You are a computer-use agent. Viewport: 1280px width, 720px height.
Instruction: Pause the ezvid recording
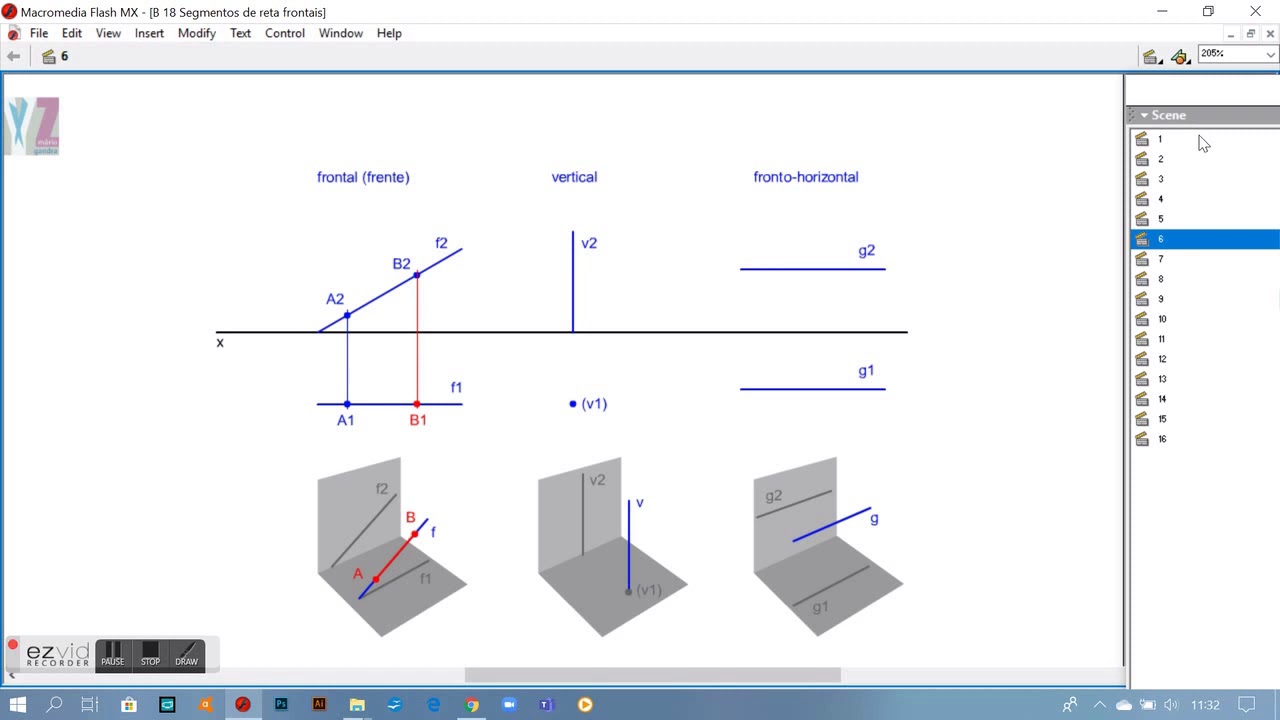[112, 654]
